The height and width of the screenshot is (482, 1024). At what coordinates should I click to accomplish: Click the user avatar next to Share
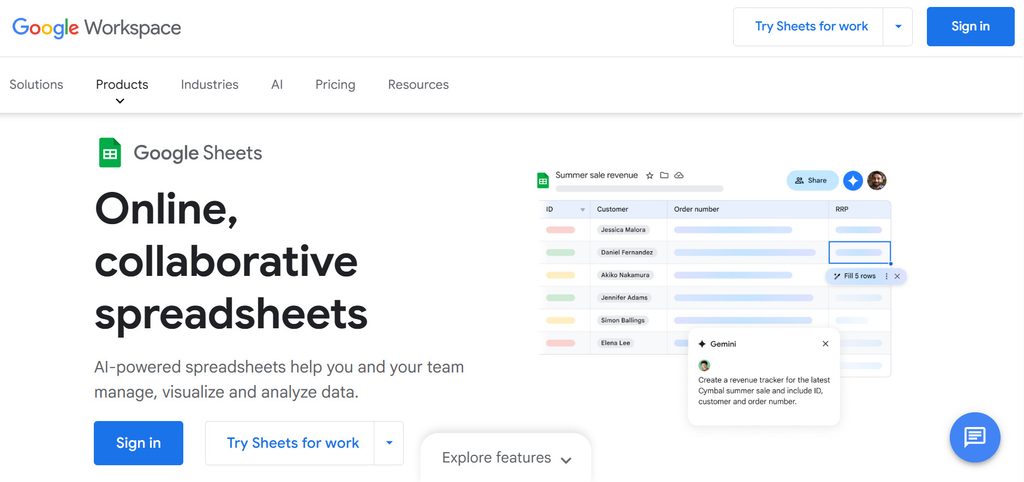[x=877, y=180]
